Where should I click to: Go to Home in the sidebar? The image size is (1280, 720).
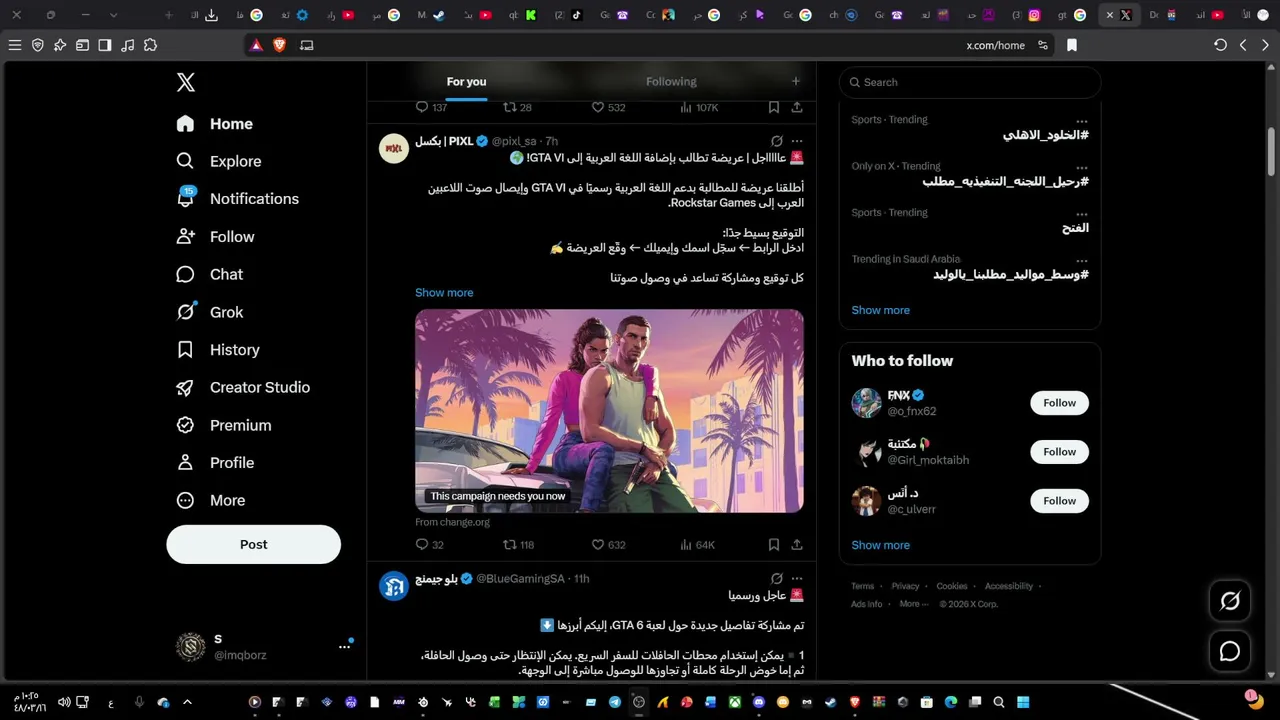click(x=214, y=124)
